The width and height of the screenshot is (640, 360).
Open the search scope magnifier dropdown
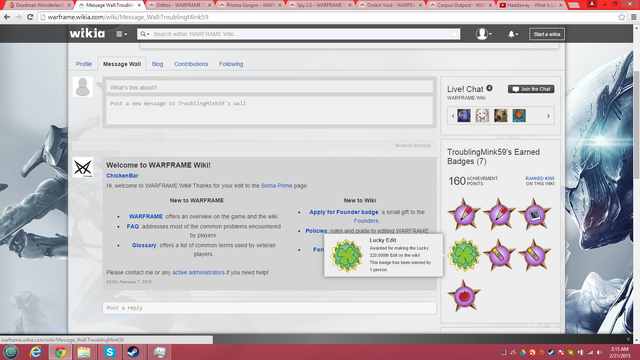click(x=145, y=34)
